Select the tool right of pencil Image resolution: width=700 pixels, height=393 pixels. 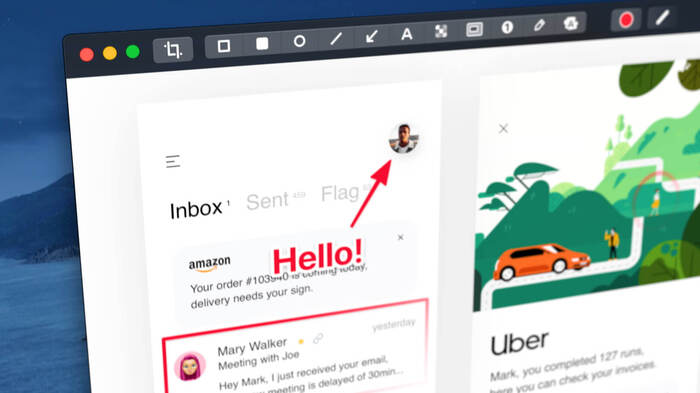[x=571, y=23]
